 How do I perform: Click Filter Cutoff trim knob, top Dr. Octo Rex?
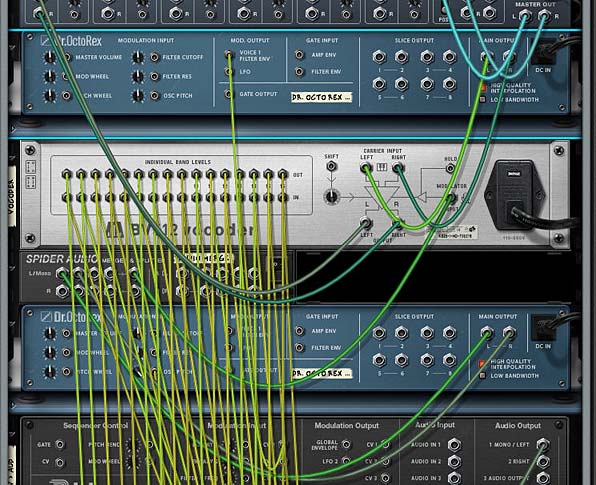pyautogui.click(x=138, y=57)
